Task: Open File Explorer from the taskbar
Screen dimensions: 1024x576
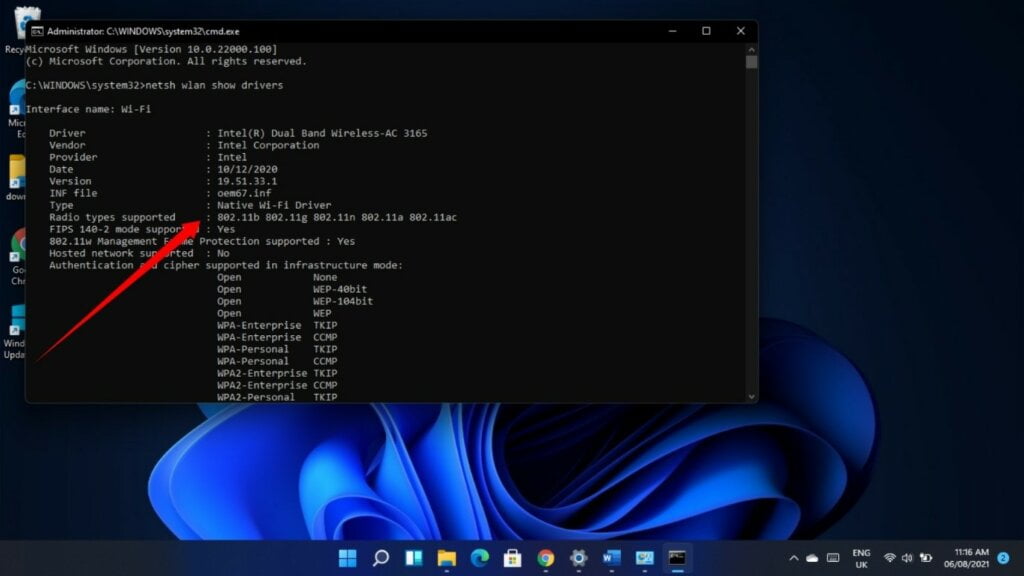Action: (445, 557)
